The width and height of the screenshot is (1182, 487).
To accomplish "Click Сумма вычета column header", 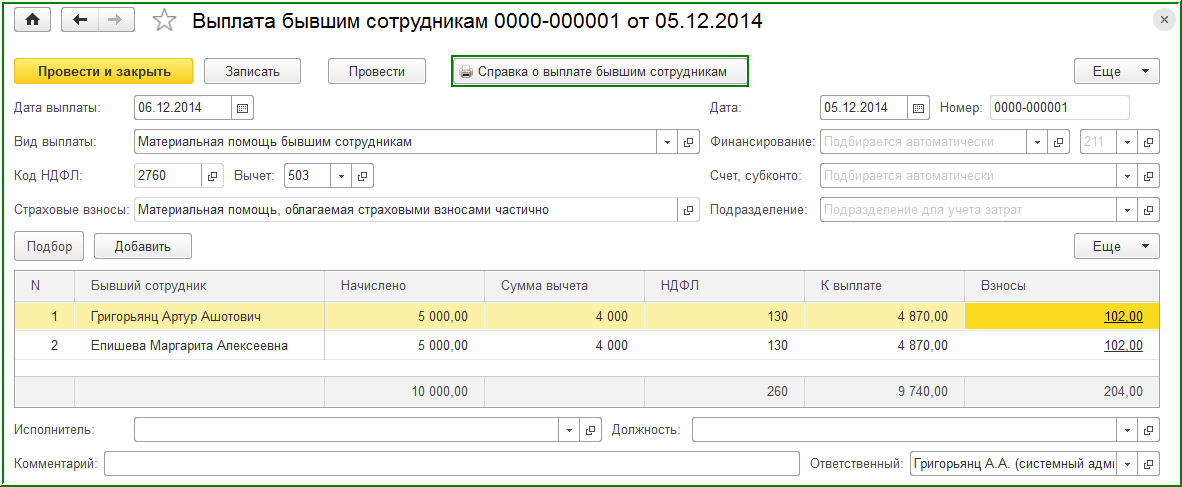I will pos(565,286).
